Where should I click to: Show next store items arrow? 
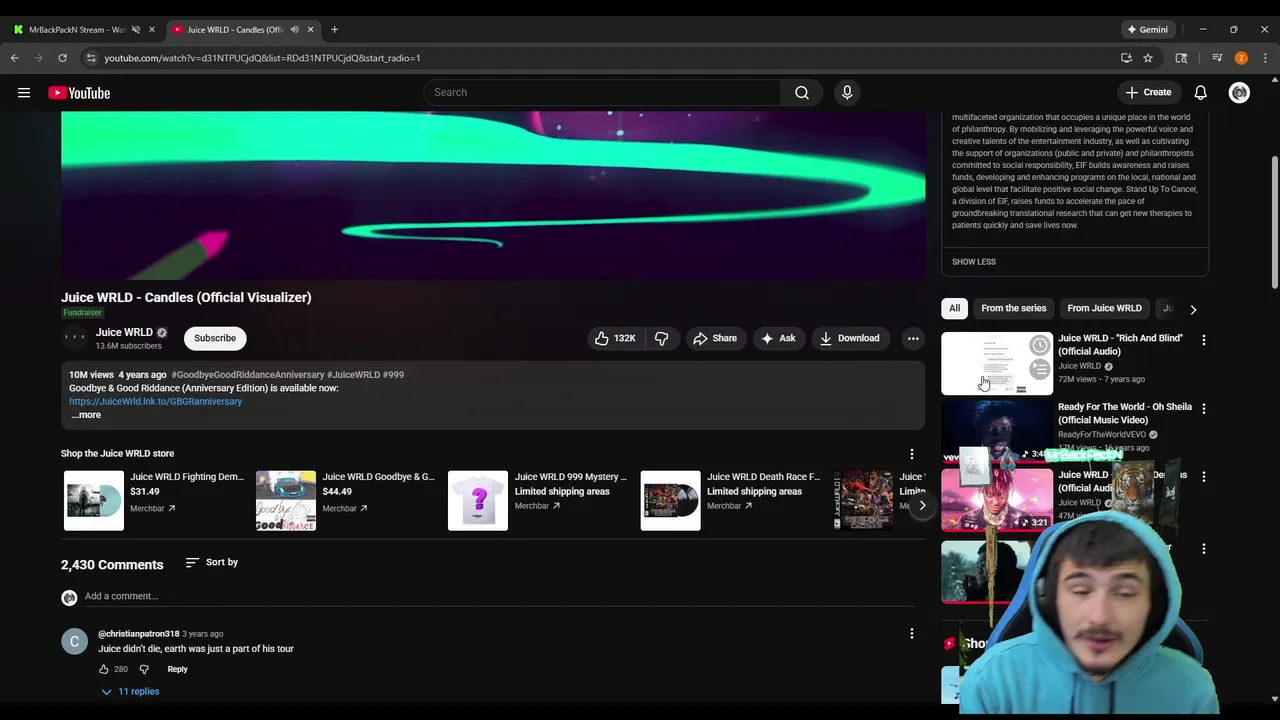[922, 505]
